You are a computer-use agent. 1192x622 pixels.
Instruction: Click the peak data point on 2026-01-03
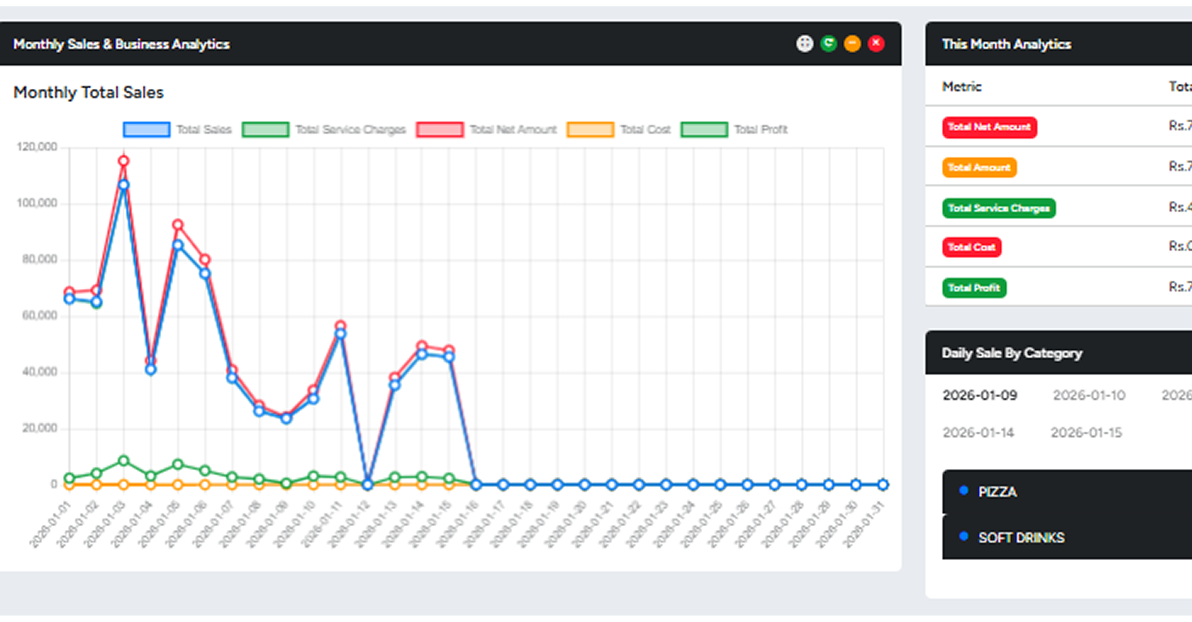pos(124,161)
